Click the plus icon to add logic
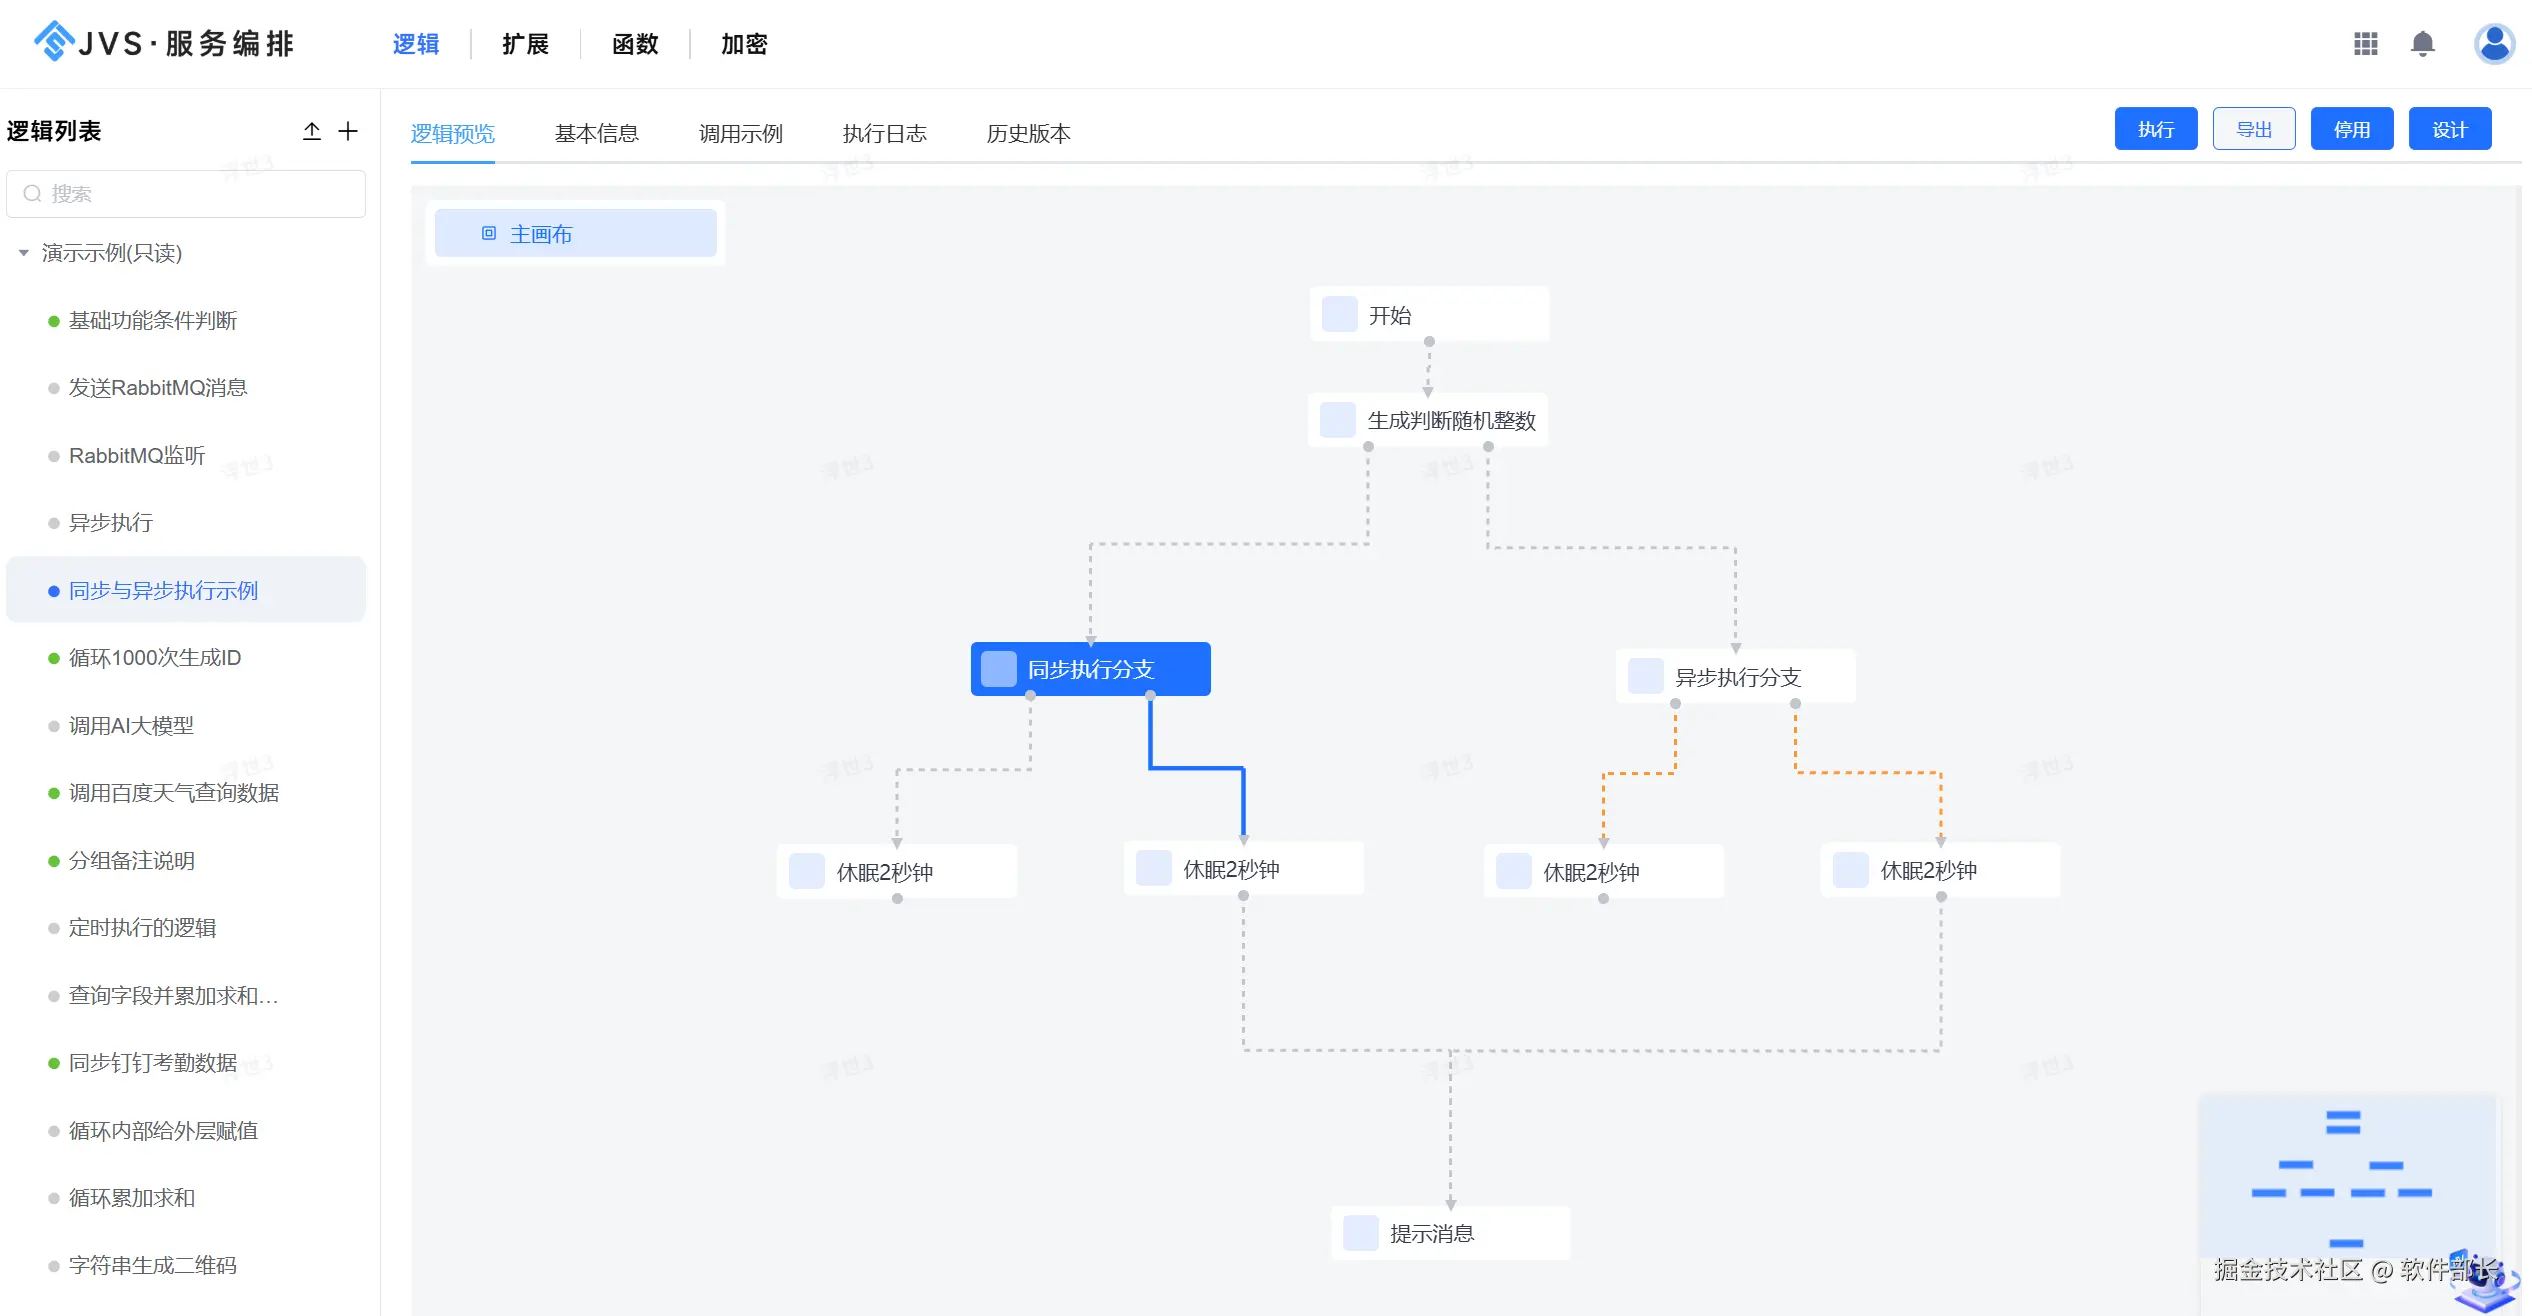This screenshot has height=1316, width=2532. click(x=348, y=131)
